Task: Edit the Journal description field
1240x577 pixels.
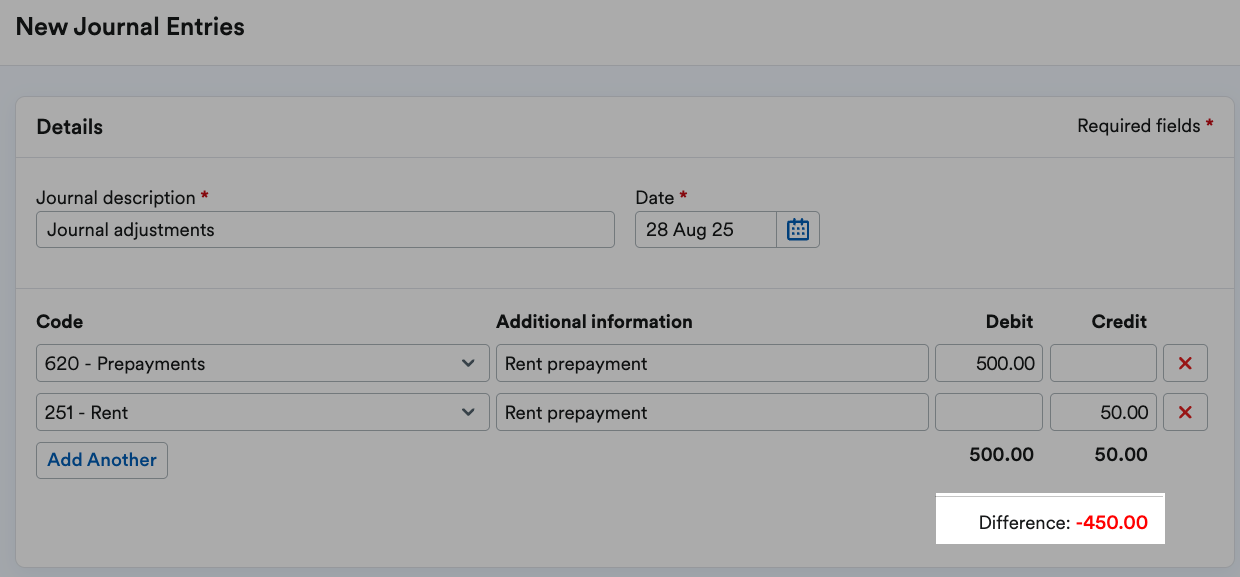Action: [325, 229]
